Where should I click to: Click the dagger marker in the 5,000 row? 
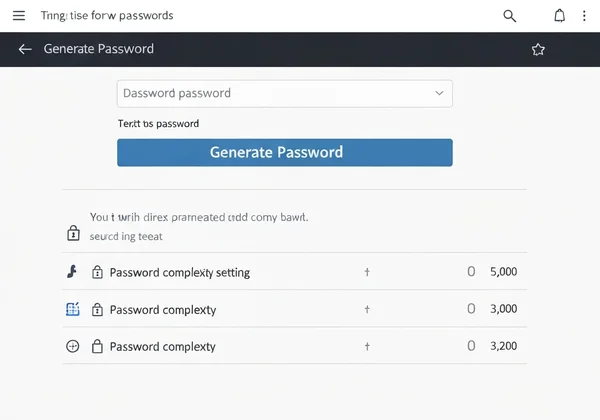tap(367, 272)
